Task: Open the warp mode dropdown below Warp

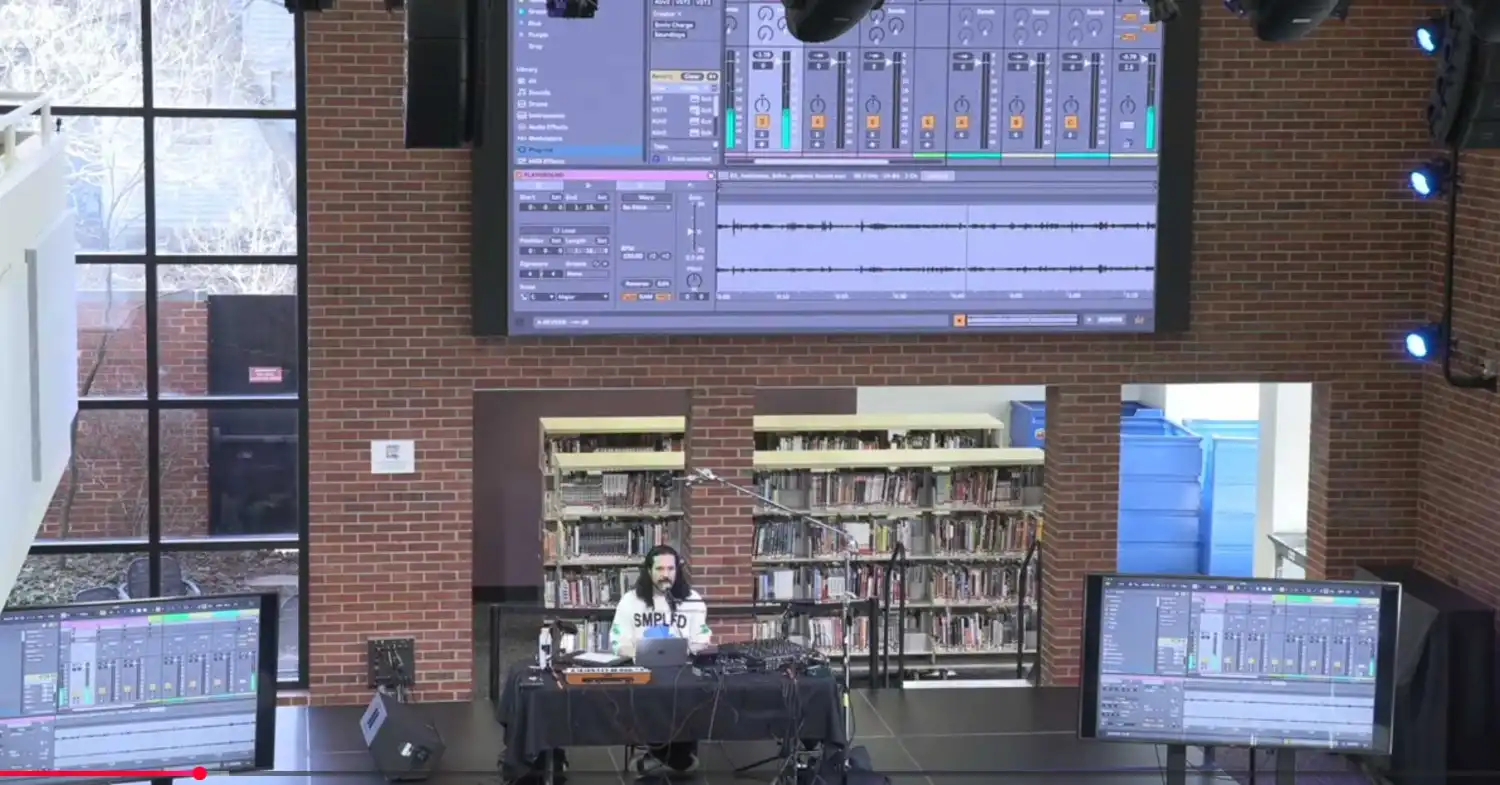Action: [645, 208]
